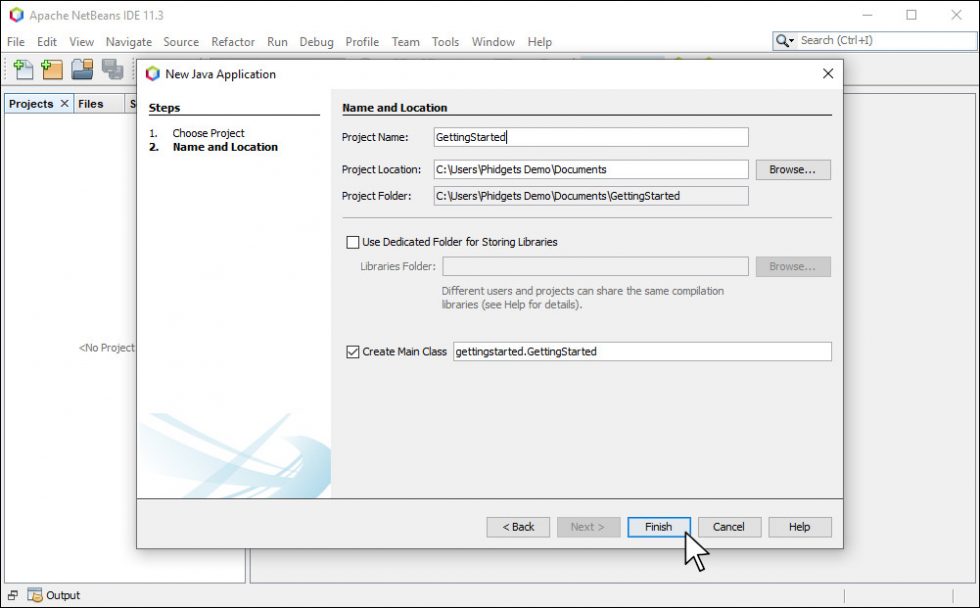Click the Finish button

(x=659, y=527)
